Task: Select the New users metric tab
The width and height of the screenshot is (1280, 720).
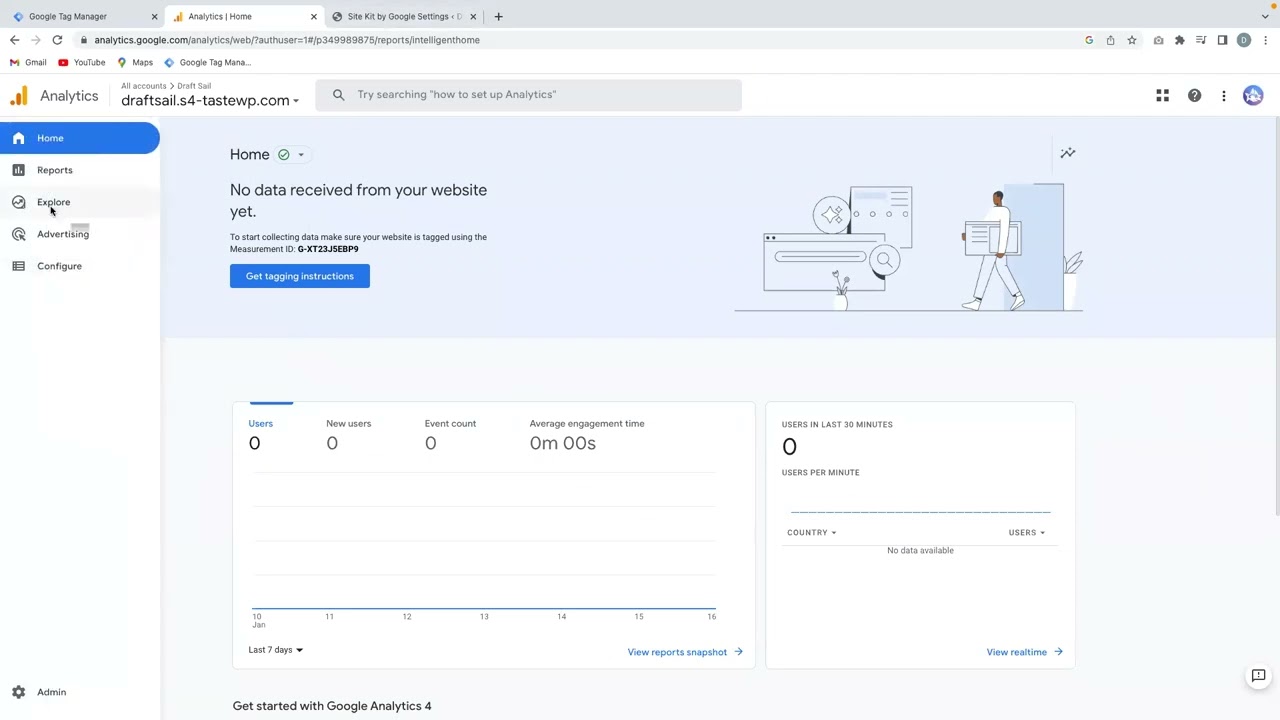Action: tap(348, 434)
